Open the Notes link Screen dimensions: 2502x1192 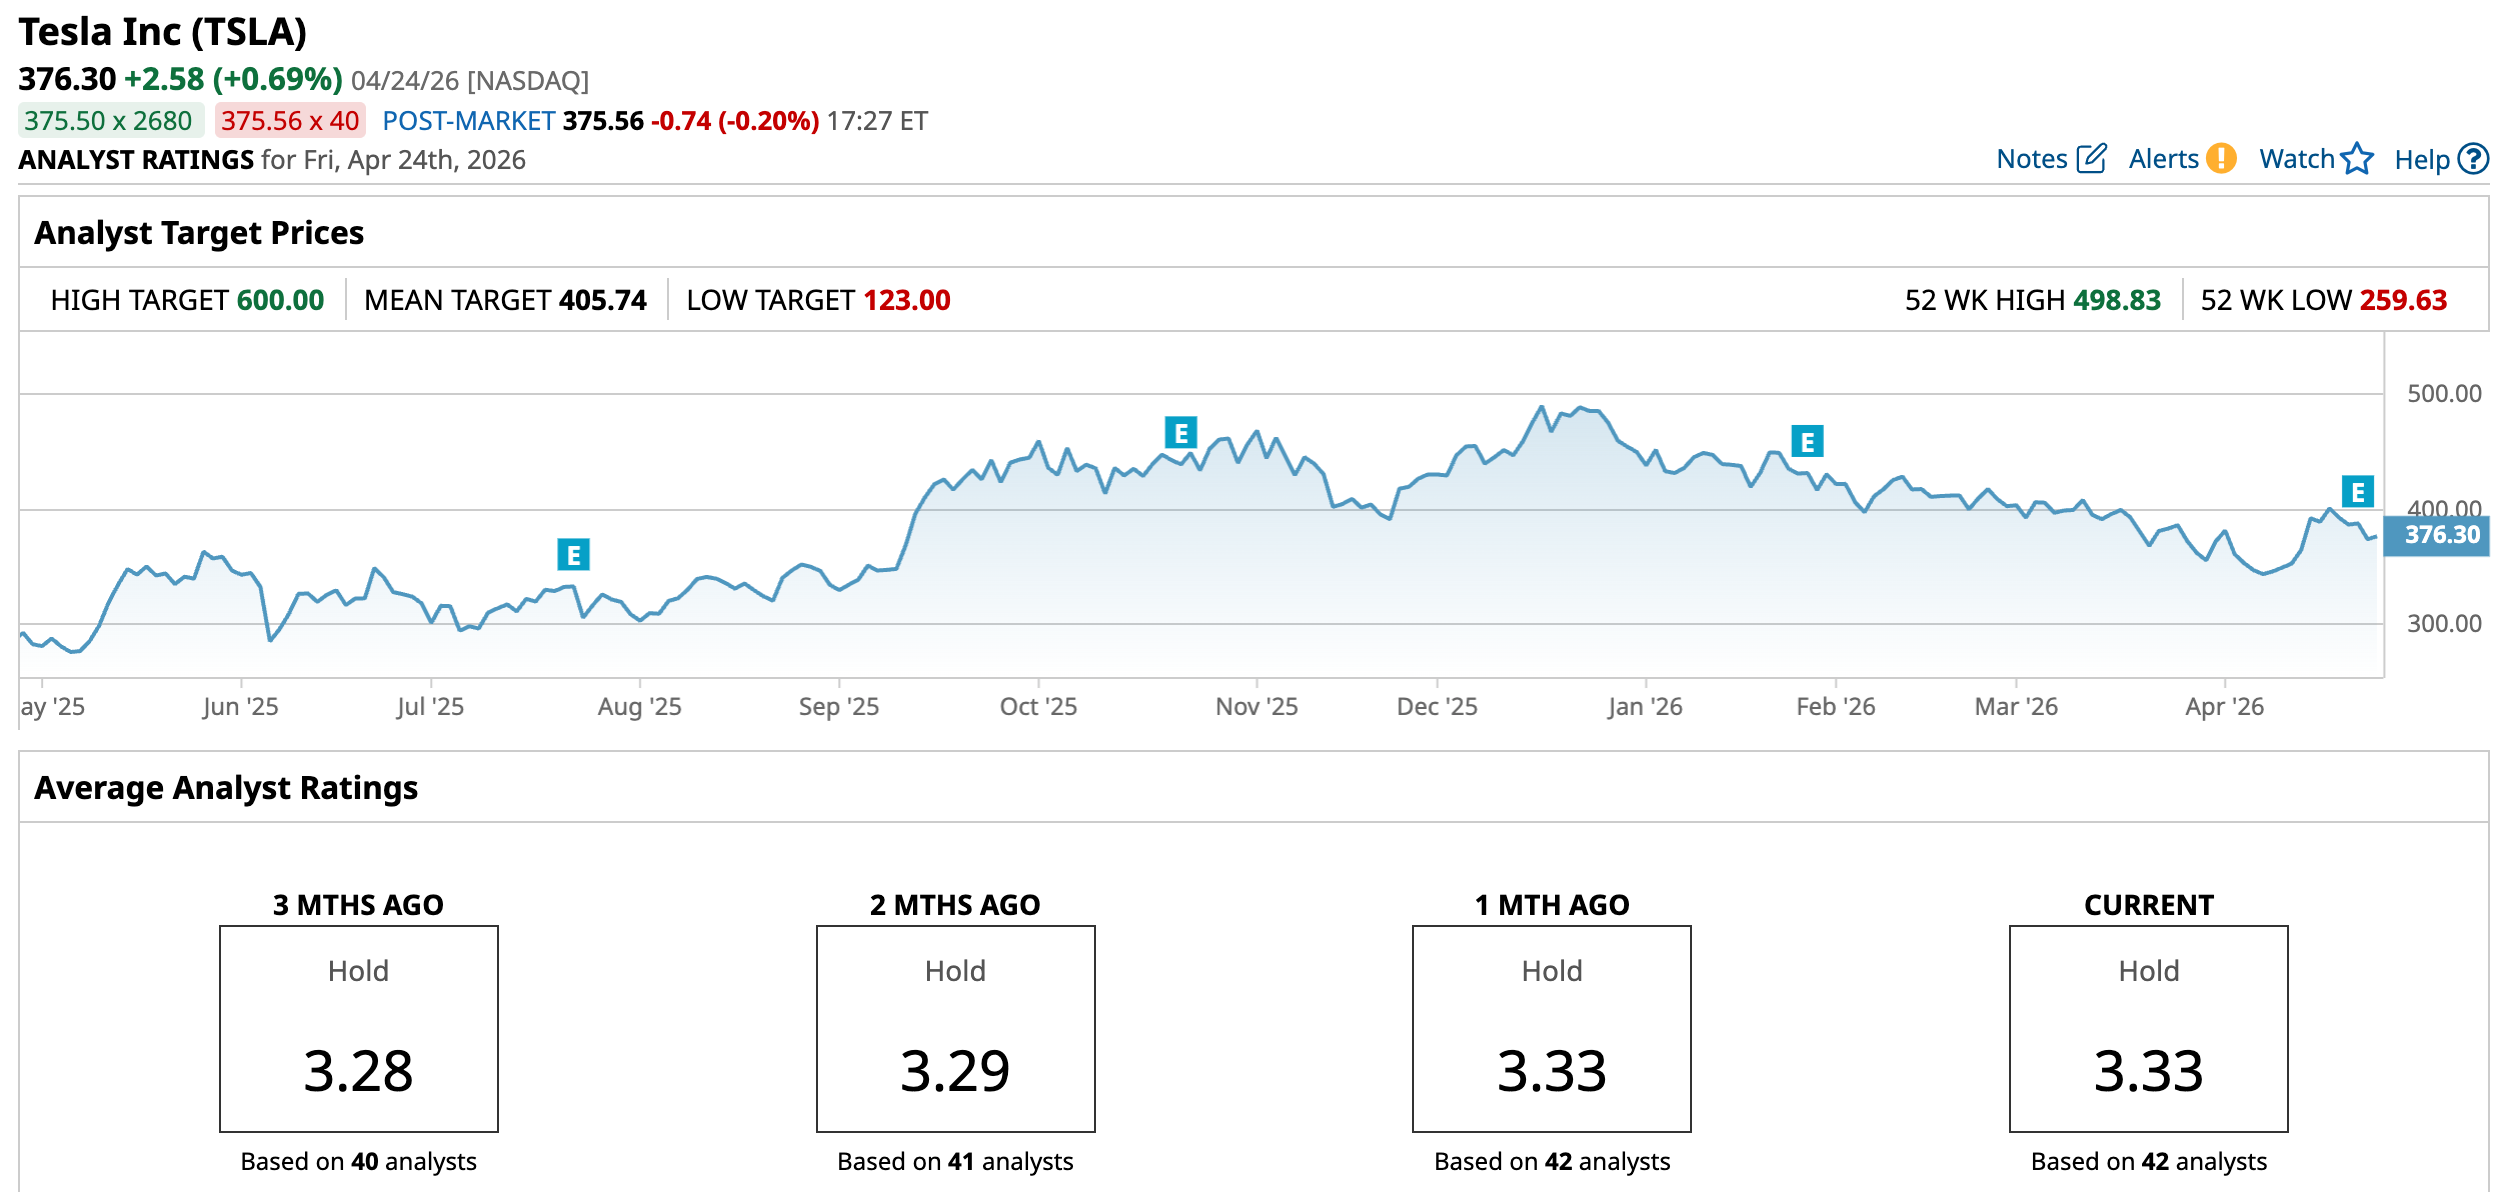click(2031, 159)
